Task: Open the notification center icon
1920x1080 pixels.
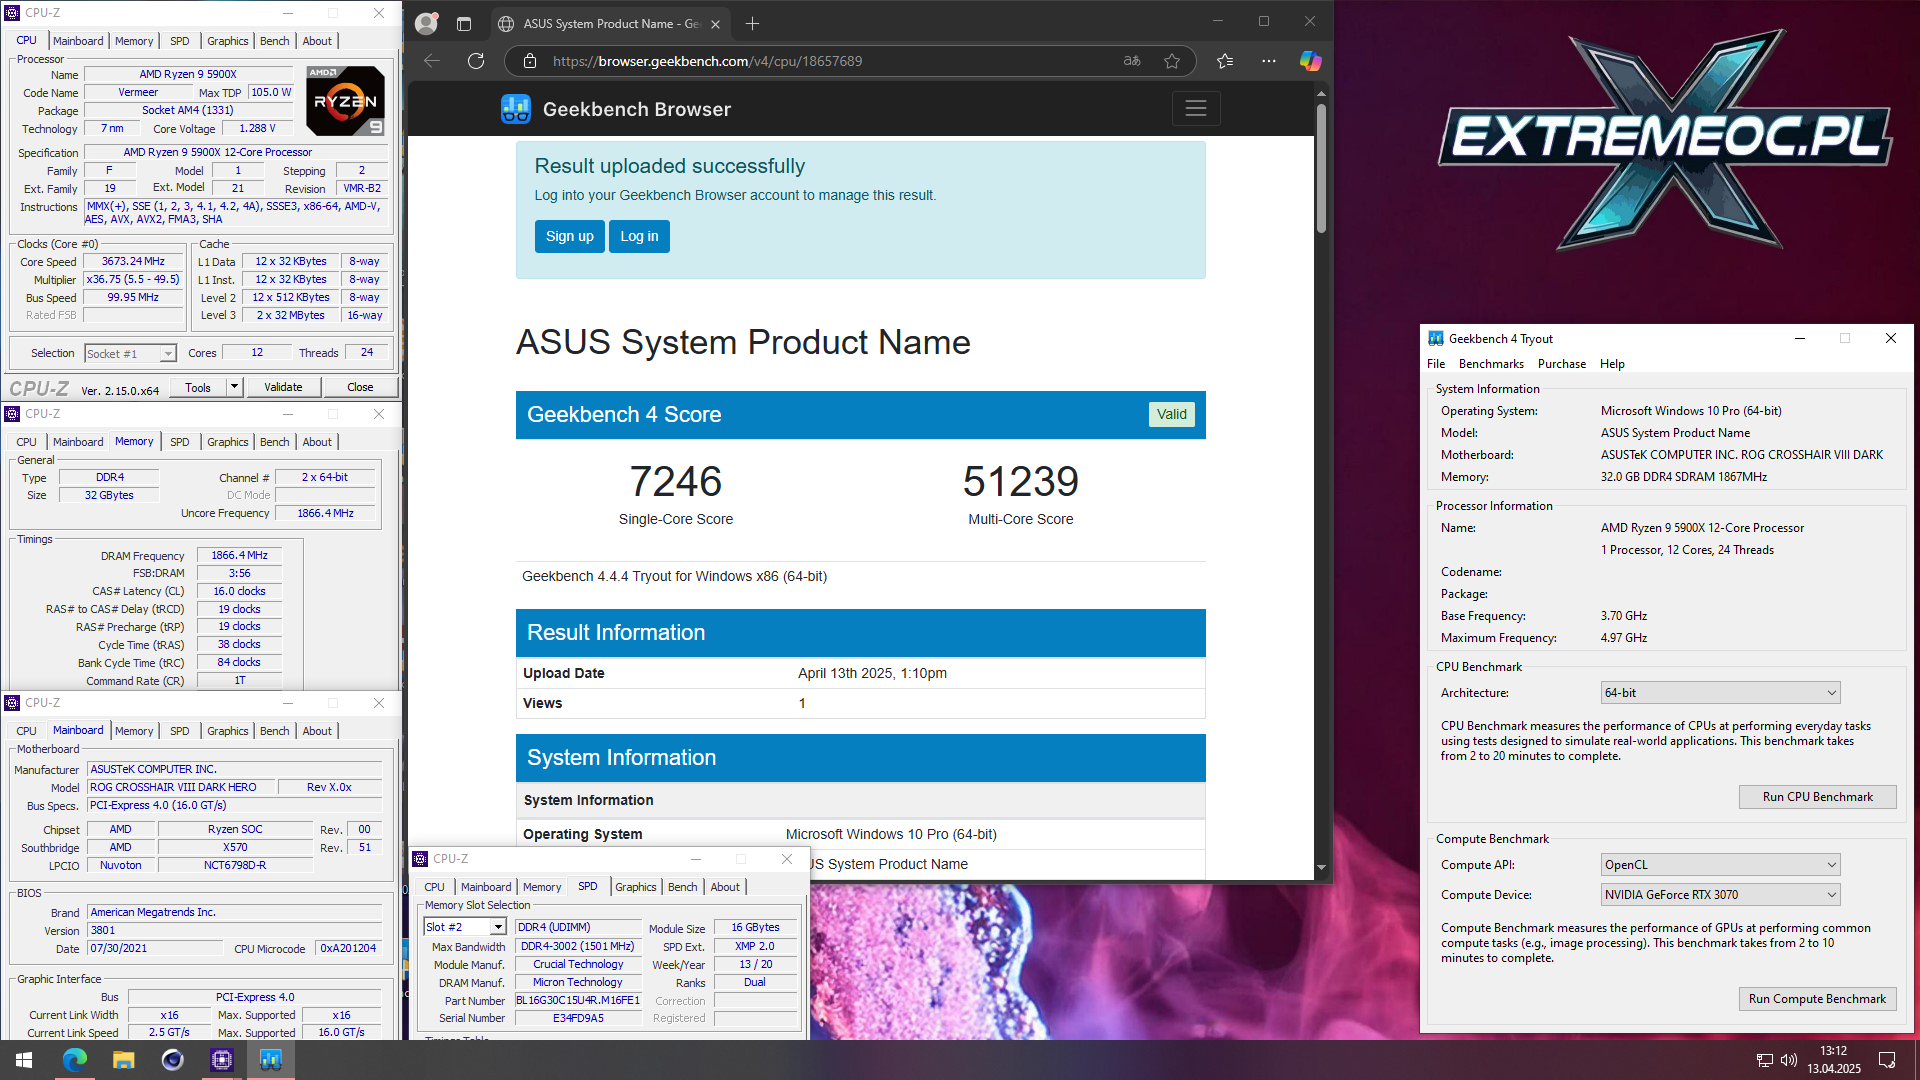Action: coord(1887,1060)
